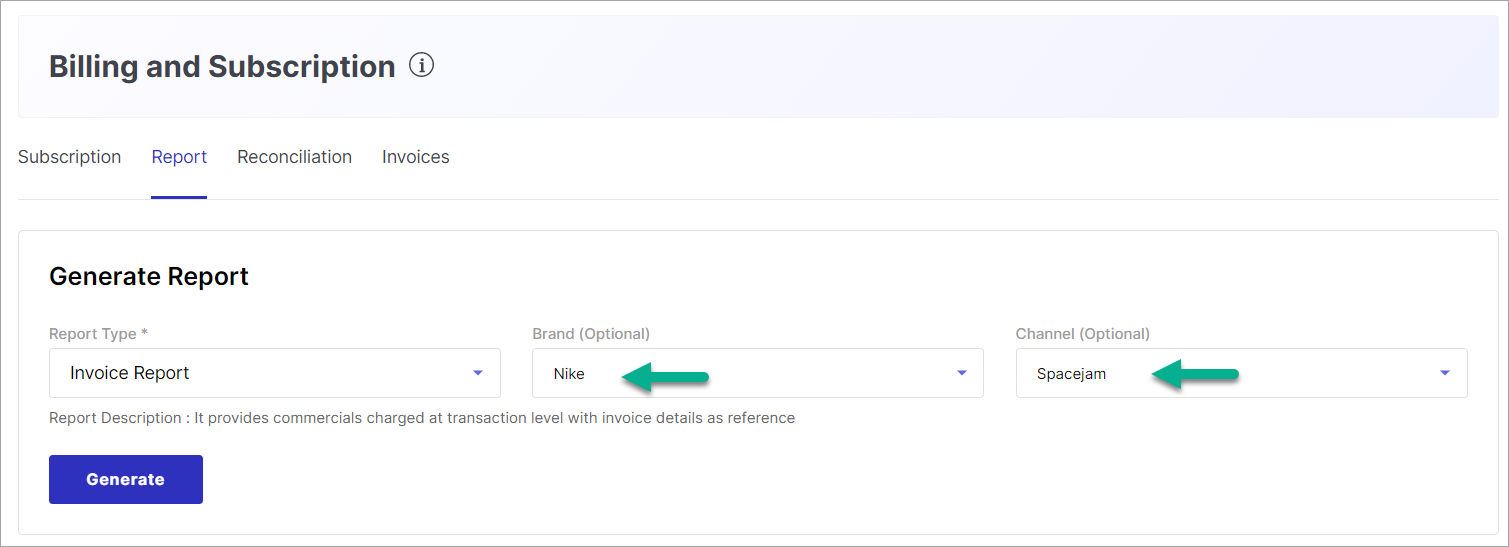Click the Billing and Subscription page title
1509x547 pixels.
[x=222, y=67]
